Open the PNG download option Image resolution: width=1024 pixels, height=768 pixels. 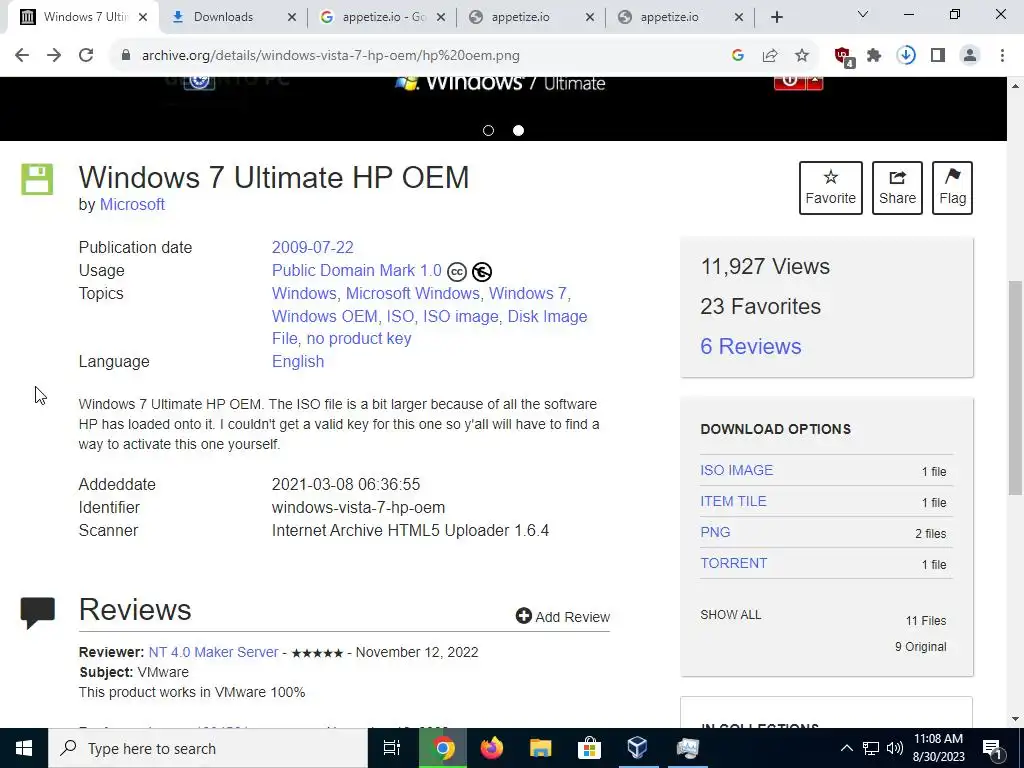pyautogui.click(x=715, y=532)
